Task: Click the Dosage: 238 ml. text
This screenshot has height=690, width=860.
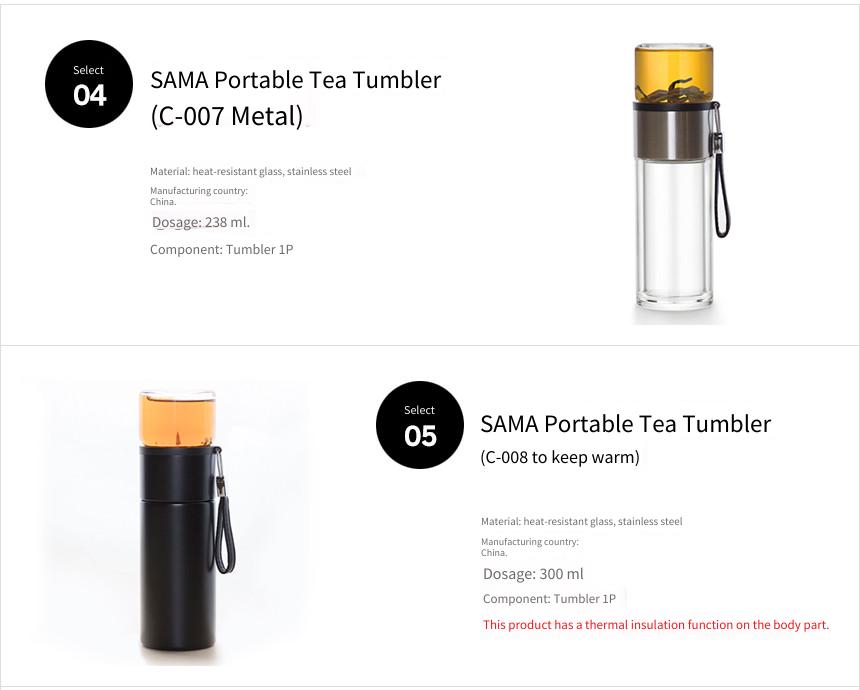Action: click(201, 222)
